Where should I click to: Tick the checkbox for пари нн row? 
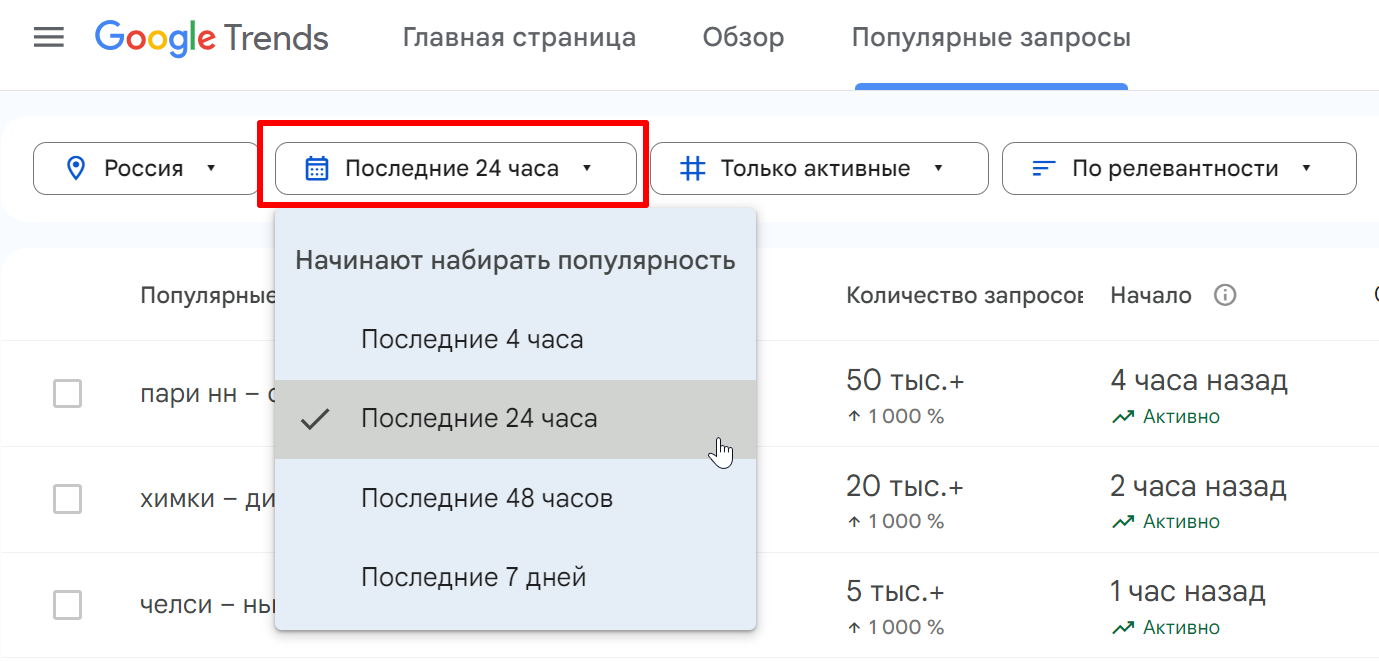pos(67,394)
